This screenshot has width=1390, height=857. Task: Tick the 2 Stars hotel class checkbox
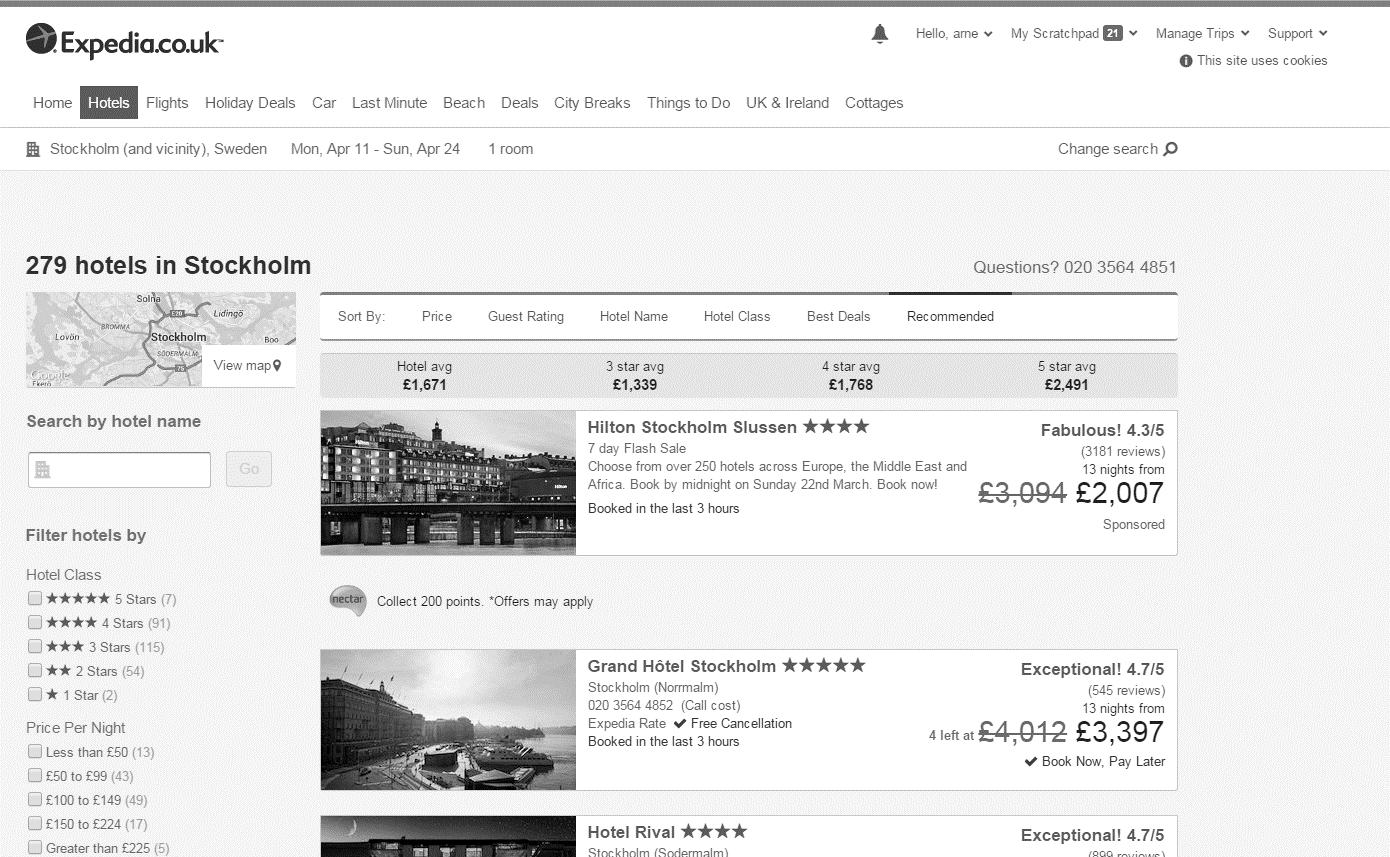click(35, 670)
